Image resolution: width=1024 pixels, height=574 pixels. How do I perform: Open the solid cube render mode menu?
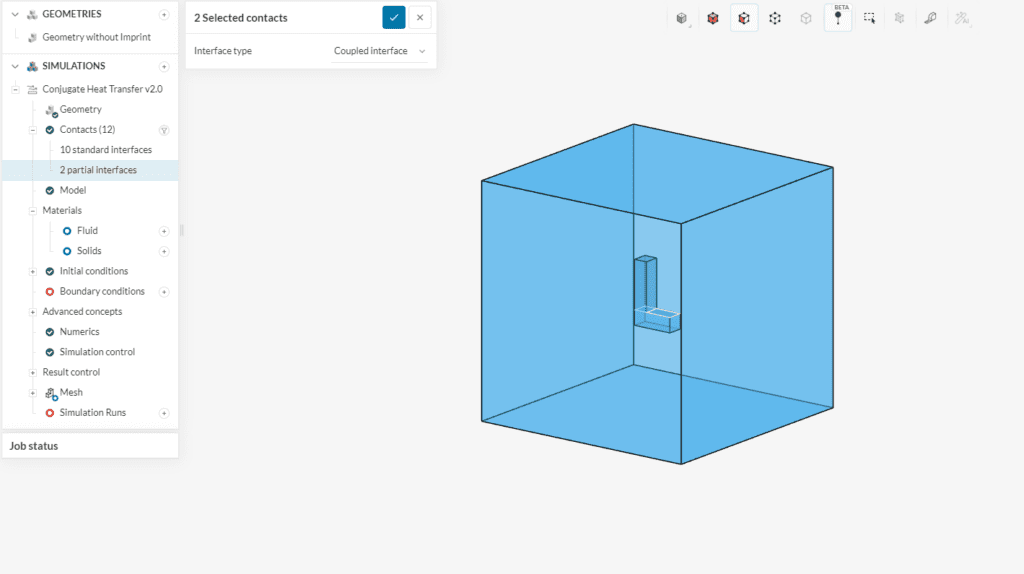pyautogui.click(x=682, y=18)
